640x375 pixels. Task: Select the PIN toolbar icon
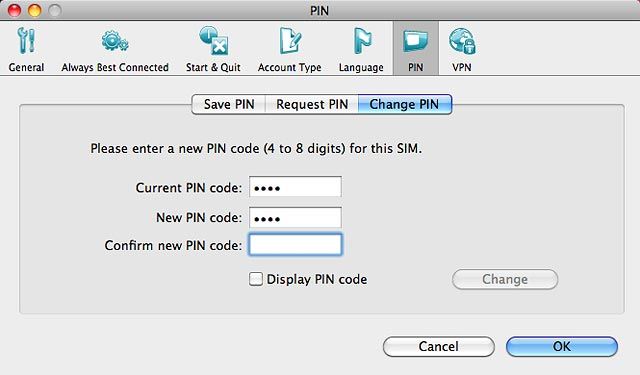tap(416, 49)
